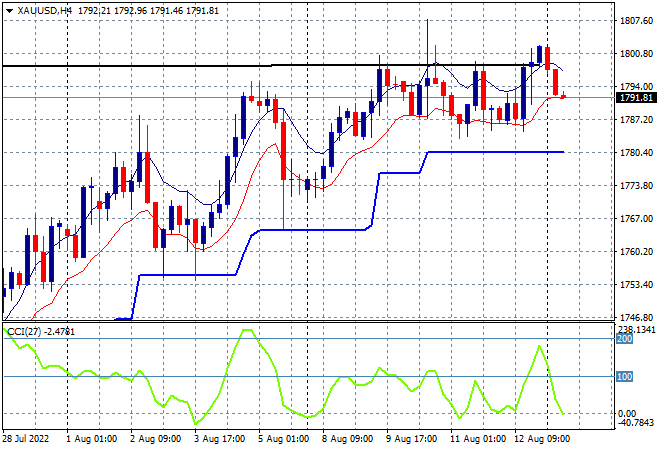Click CCI scale value 238.1341
660x450 pixels.
pyautogui.click(x=636, y=329)
